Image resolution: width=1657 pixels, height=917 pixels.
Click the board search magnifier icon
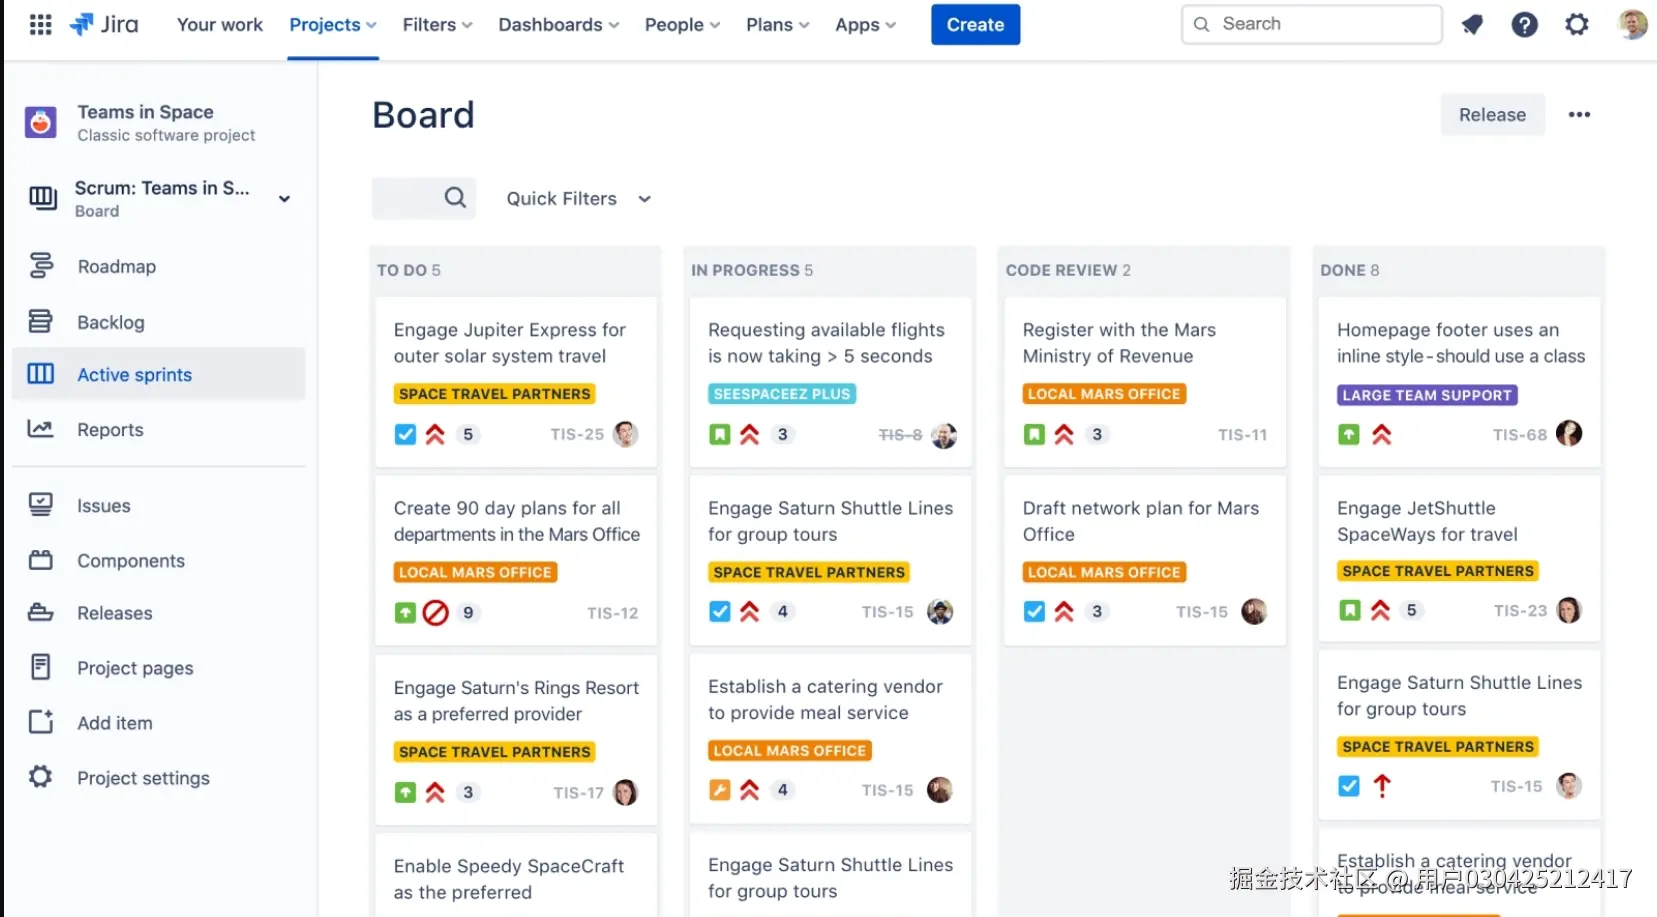[x=455, y=198]
